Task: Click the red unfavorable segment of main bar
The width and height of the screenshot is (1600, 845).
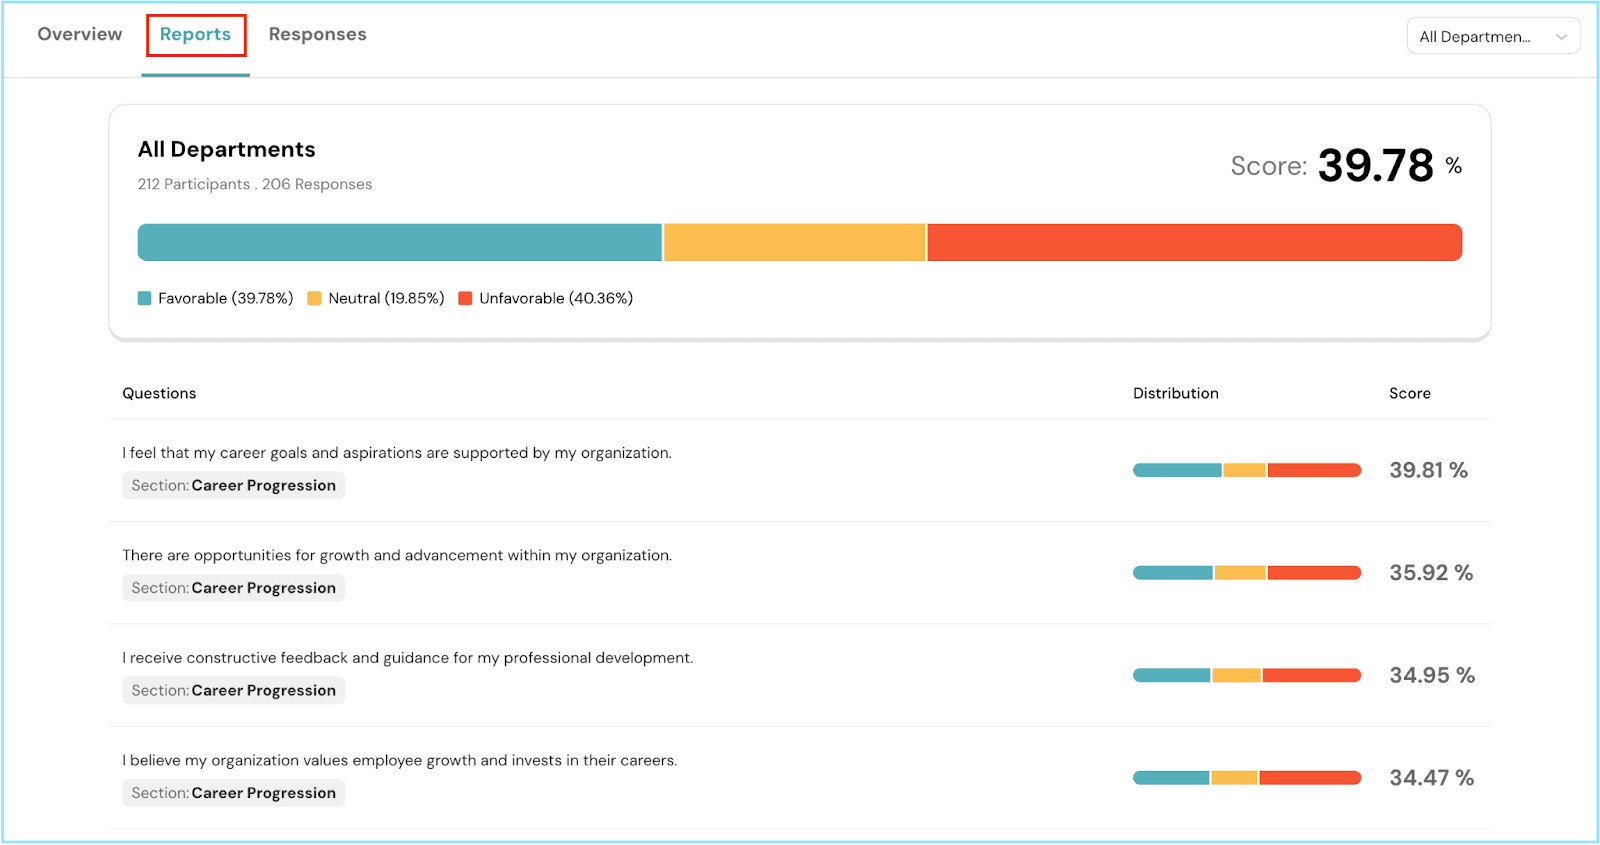Action: (1194, 243)
